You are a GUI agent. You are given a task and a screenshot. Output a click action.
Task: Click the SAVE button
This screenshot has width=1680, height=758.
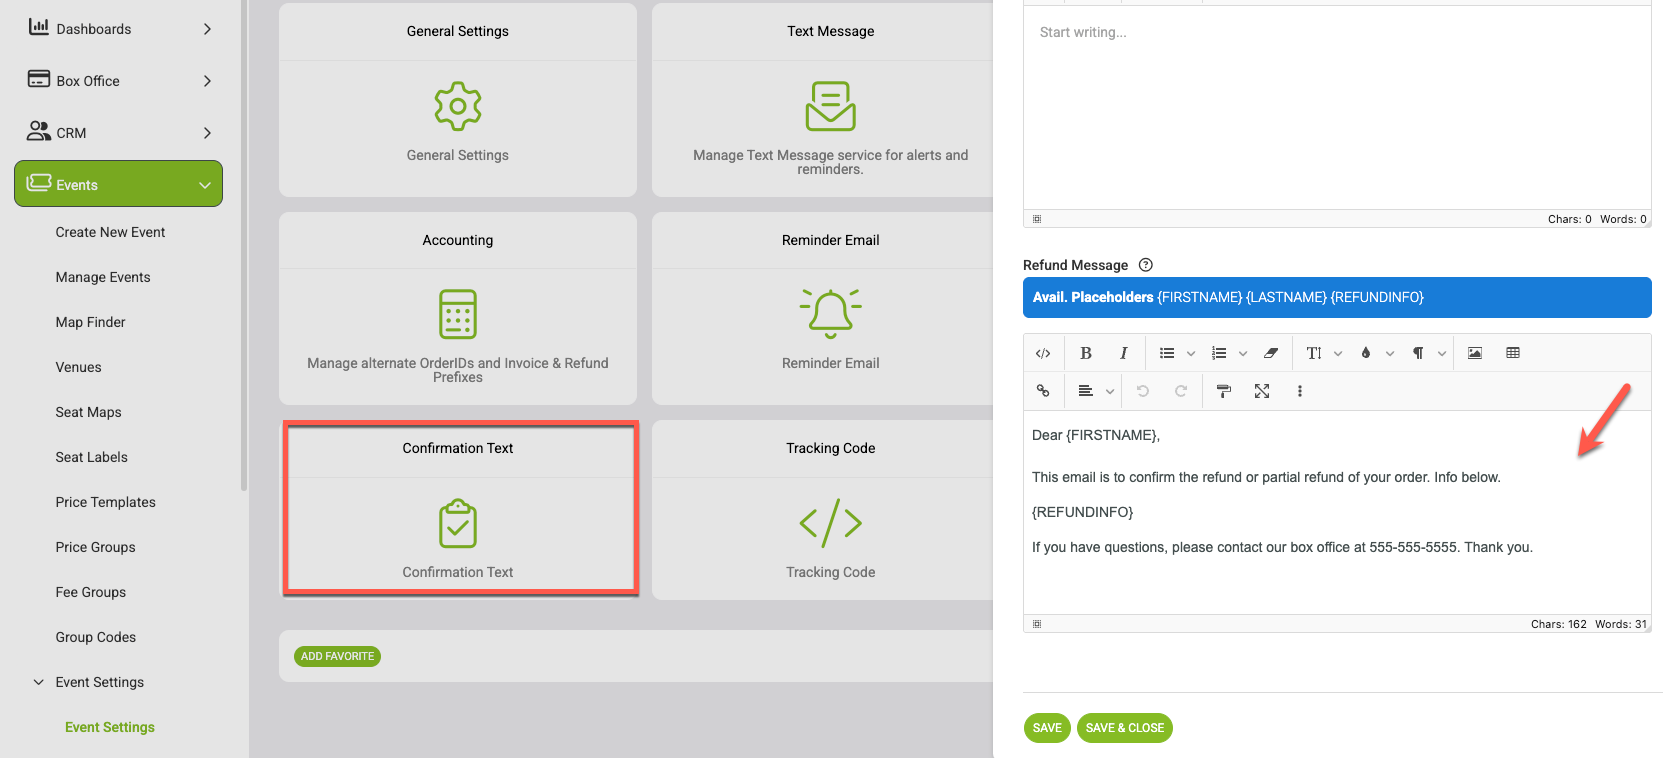1047,728
